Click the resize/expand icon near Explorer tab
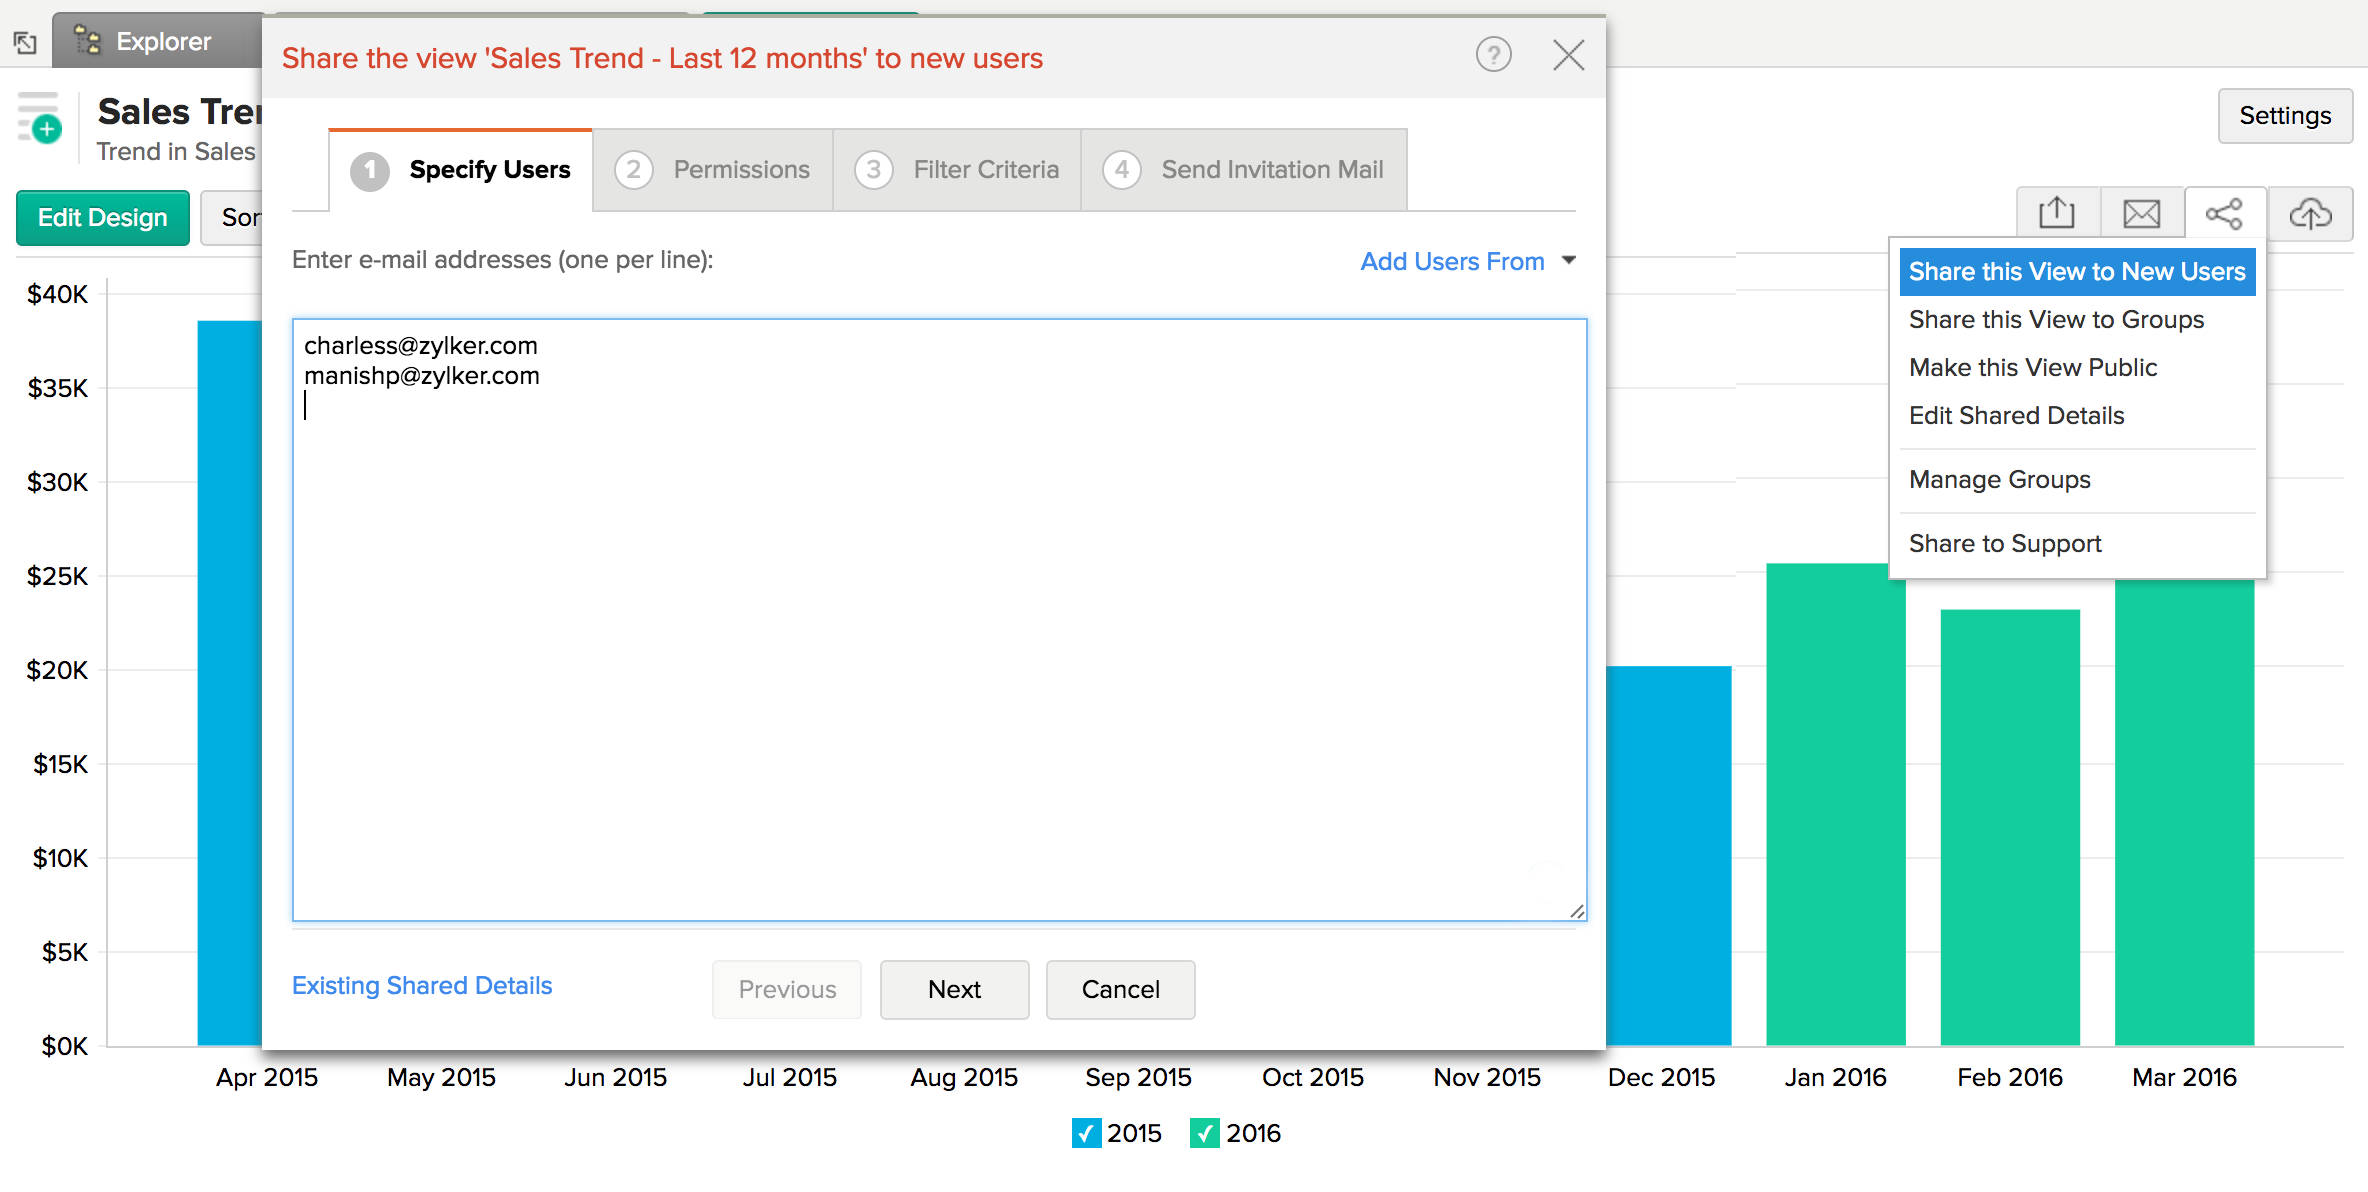 (24, 40)
